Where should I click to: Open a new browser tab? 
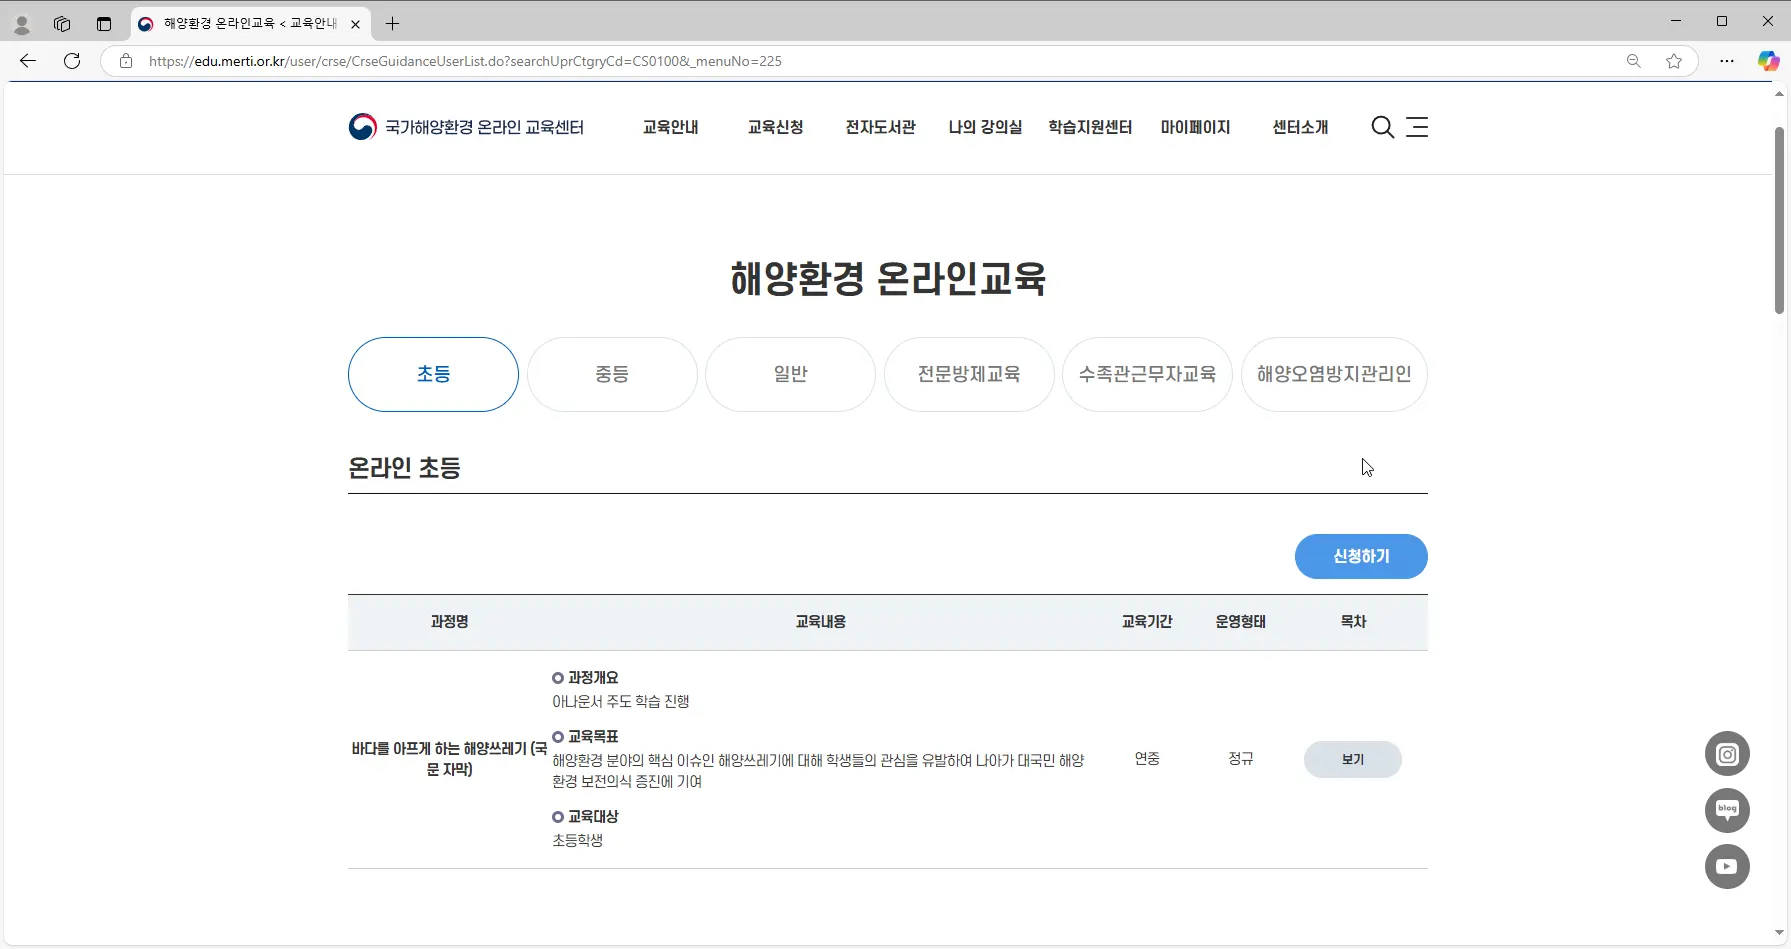[392, 24]
